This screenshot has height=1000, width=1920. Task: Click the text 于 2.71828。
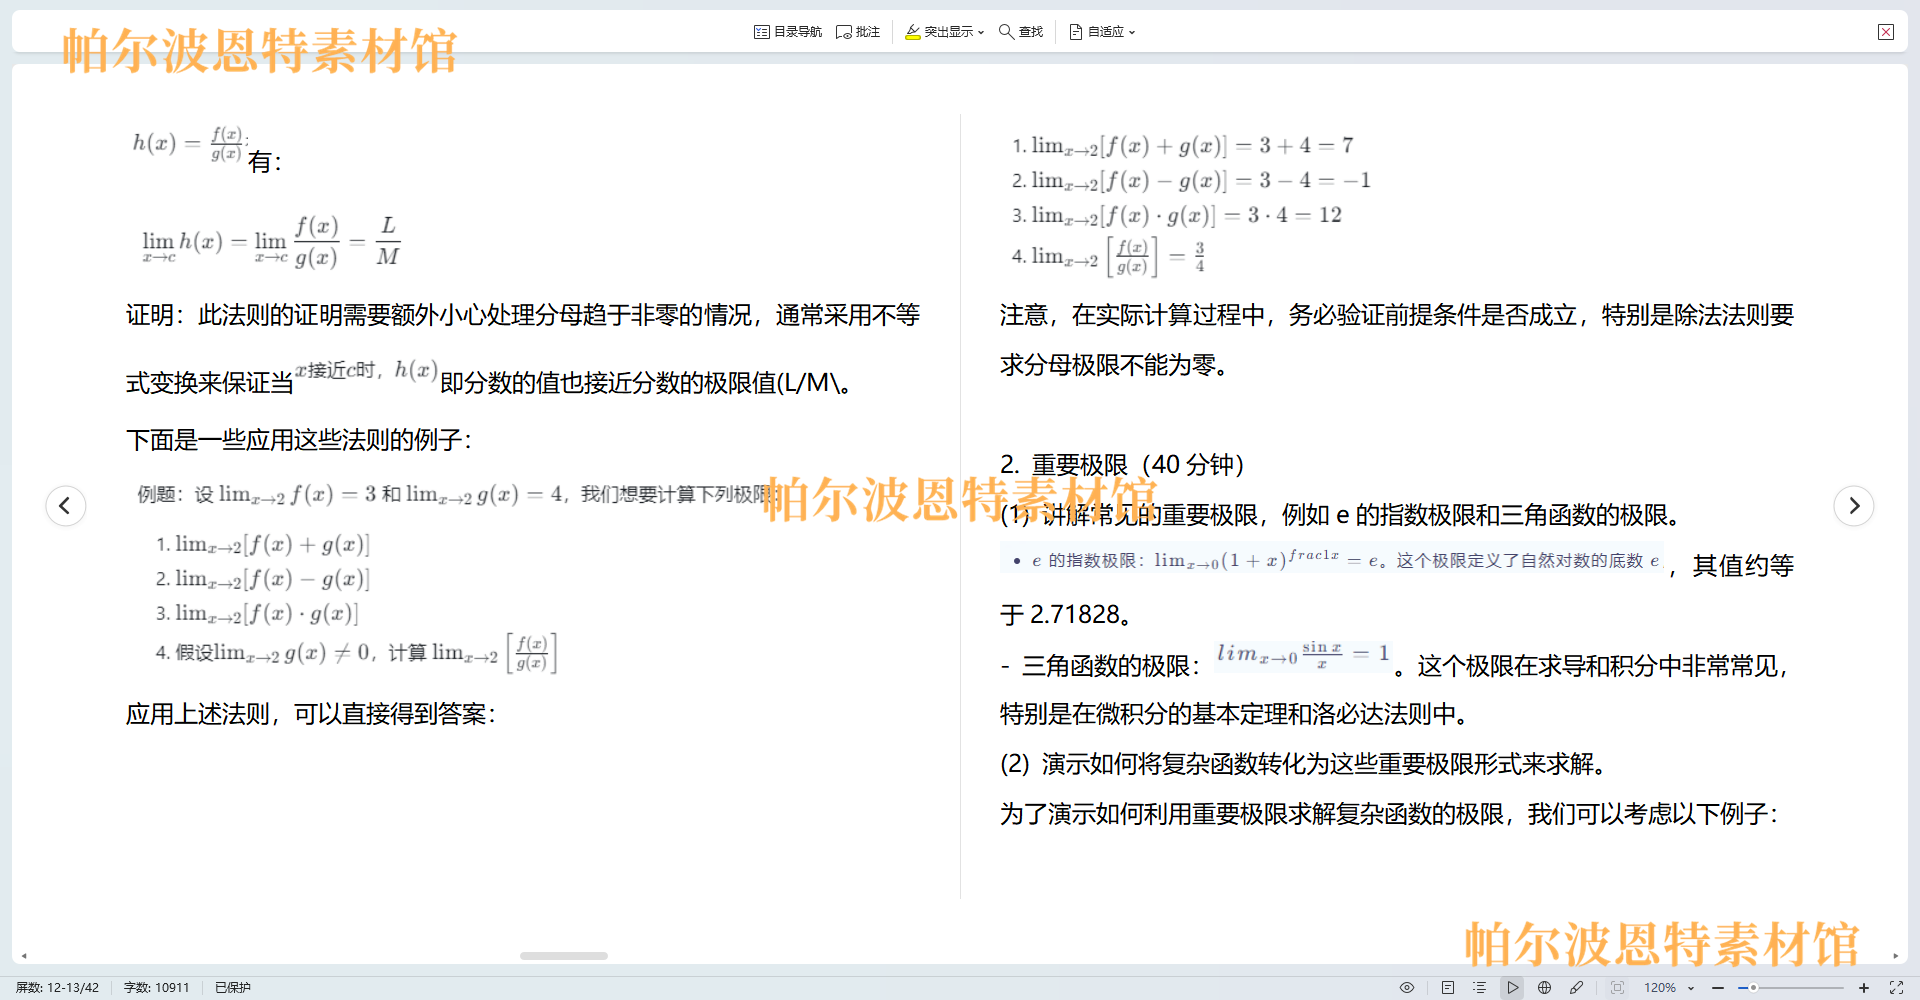[1067, 614]
